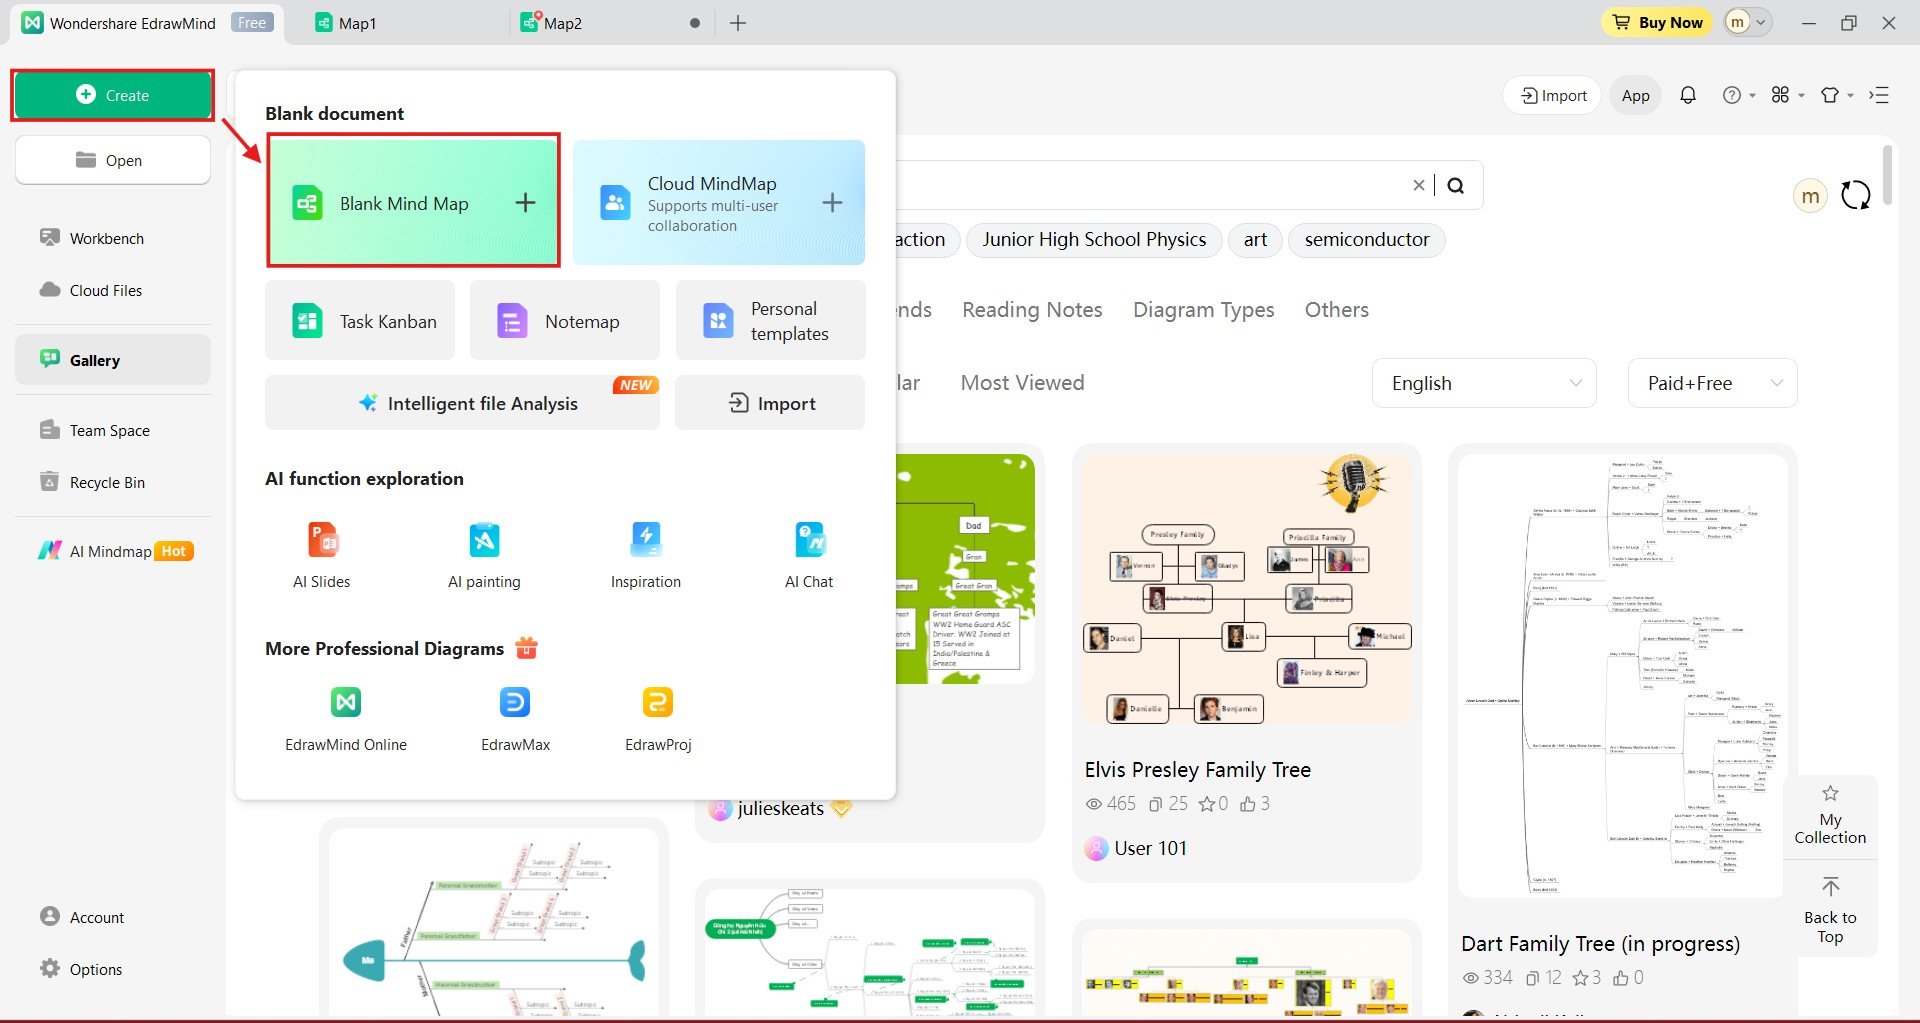1920x1023 pixels.
Task: Clear the gallery search field
Action: pos(1418,185)
